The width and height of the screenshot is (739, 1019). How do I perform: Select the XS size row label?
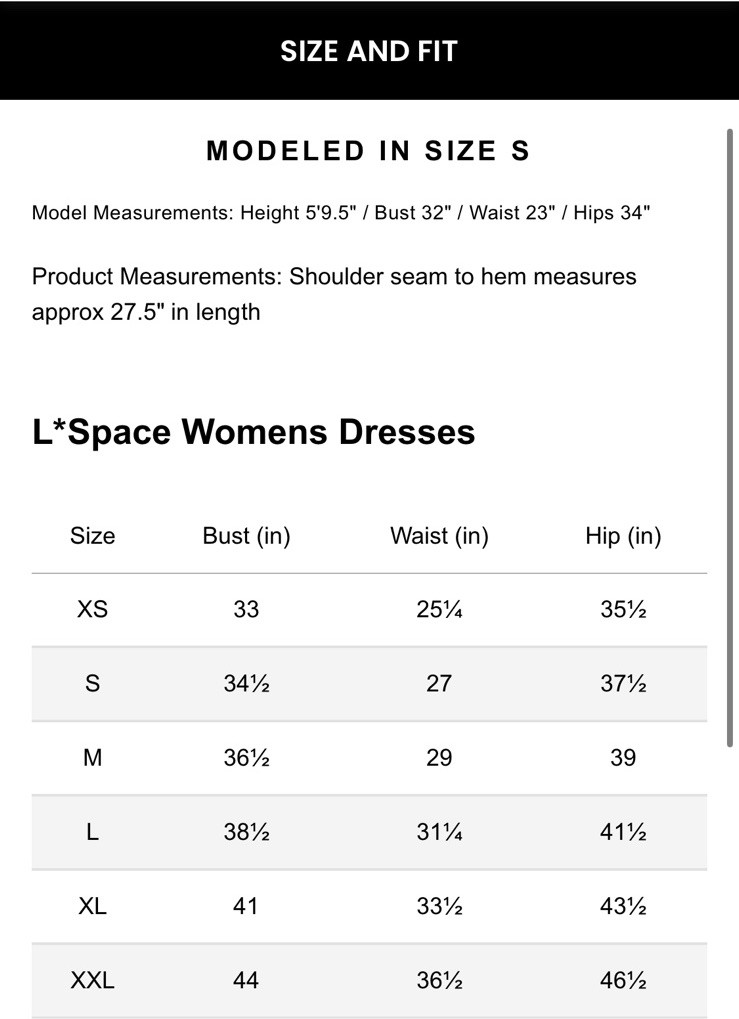[x=92, y=609]
